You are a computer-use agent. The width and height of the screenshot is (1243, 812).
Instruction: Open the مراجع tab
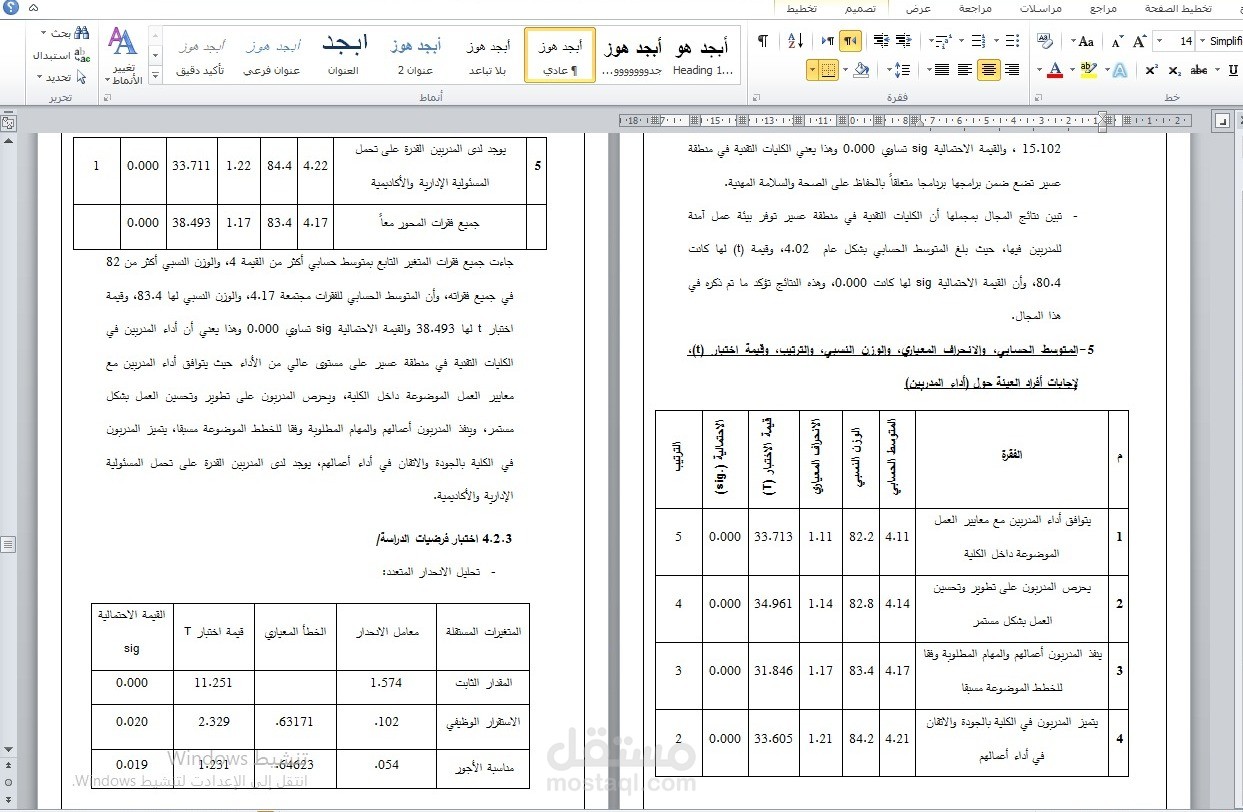(1104, 8)
